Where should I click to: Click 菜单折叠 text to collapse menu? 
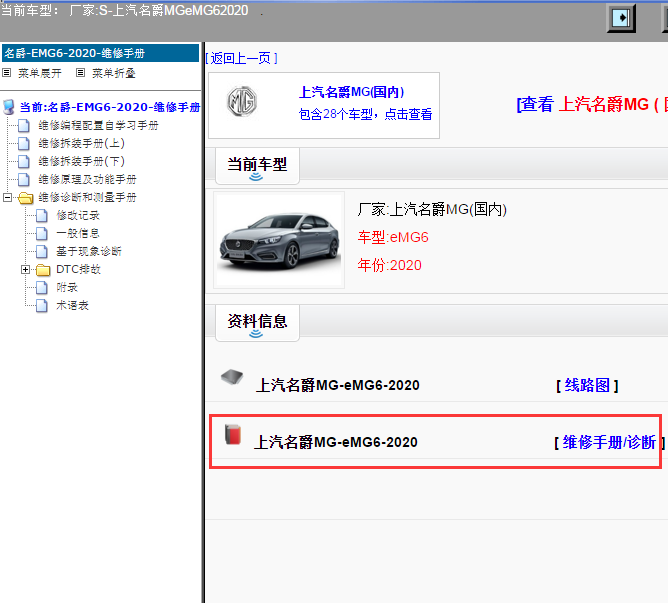click(114, 73)
